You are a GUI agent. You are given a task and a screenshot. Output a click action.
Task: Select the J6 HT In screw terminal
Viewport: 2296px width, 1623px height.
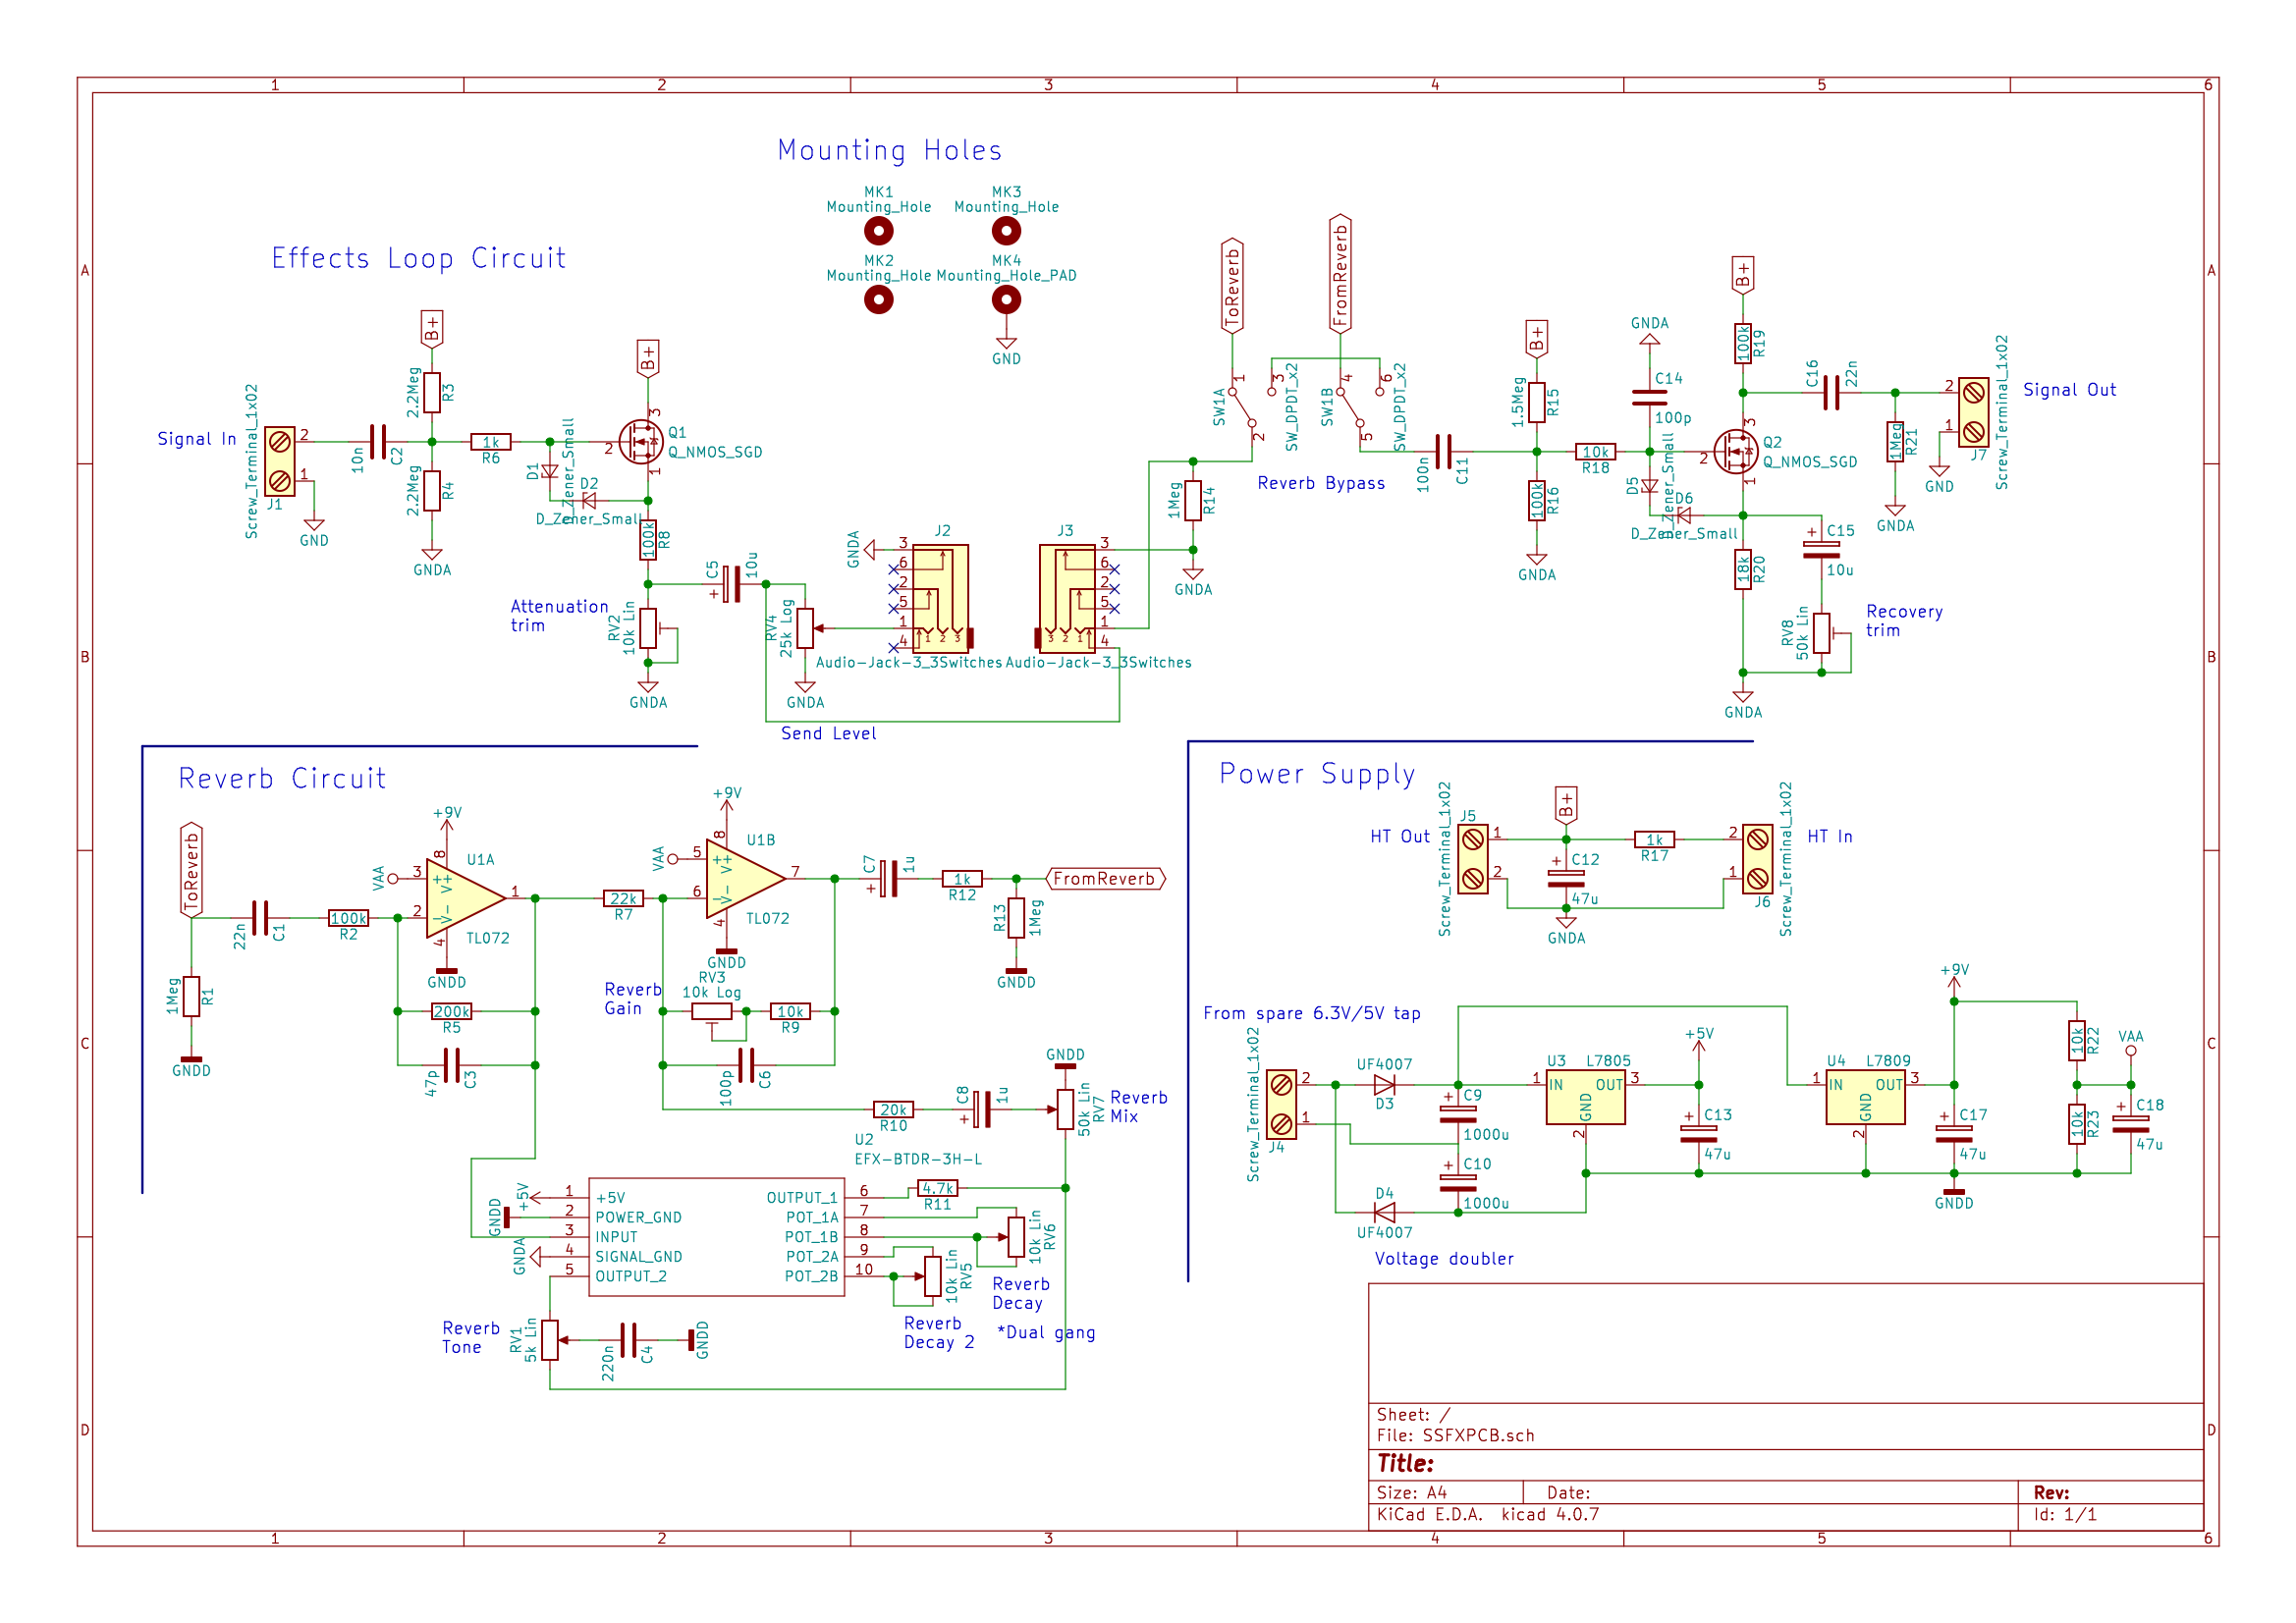(x=1758, y=859)
